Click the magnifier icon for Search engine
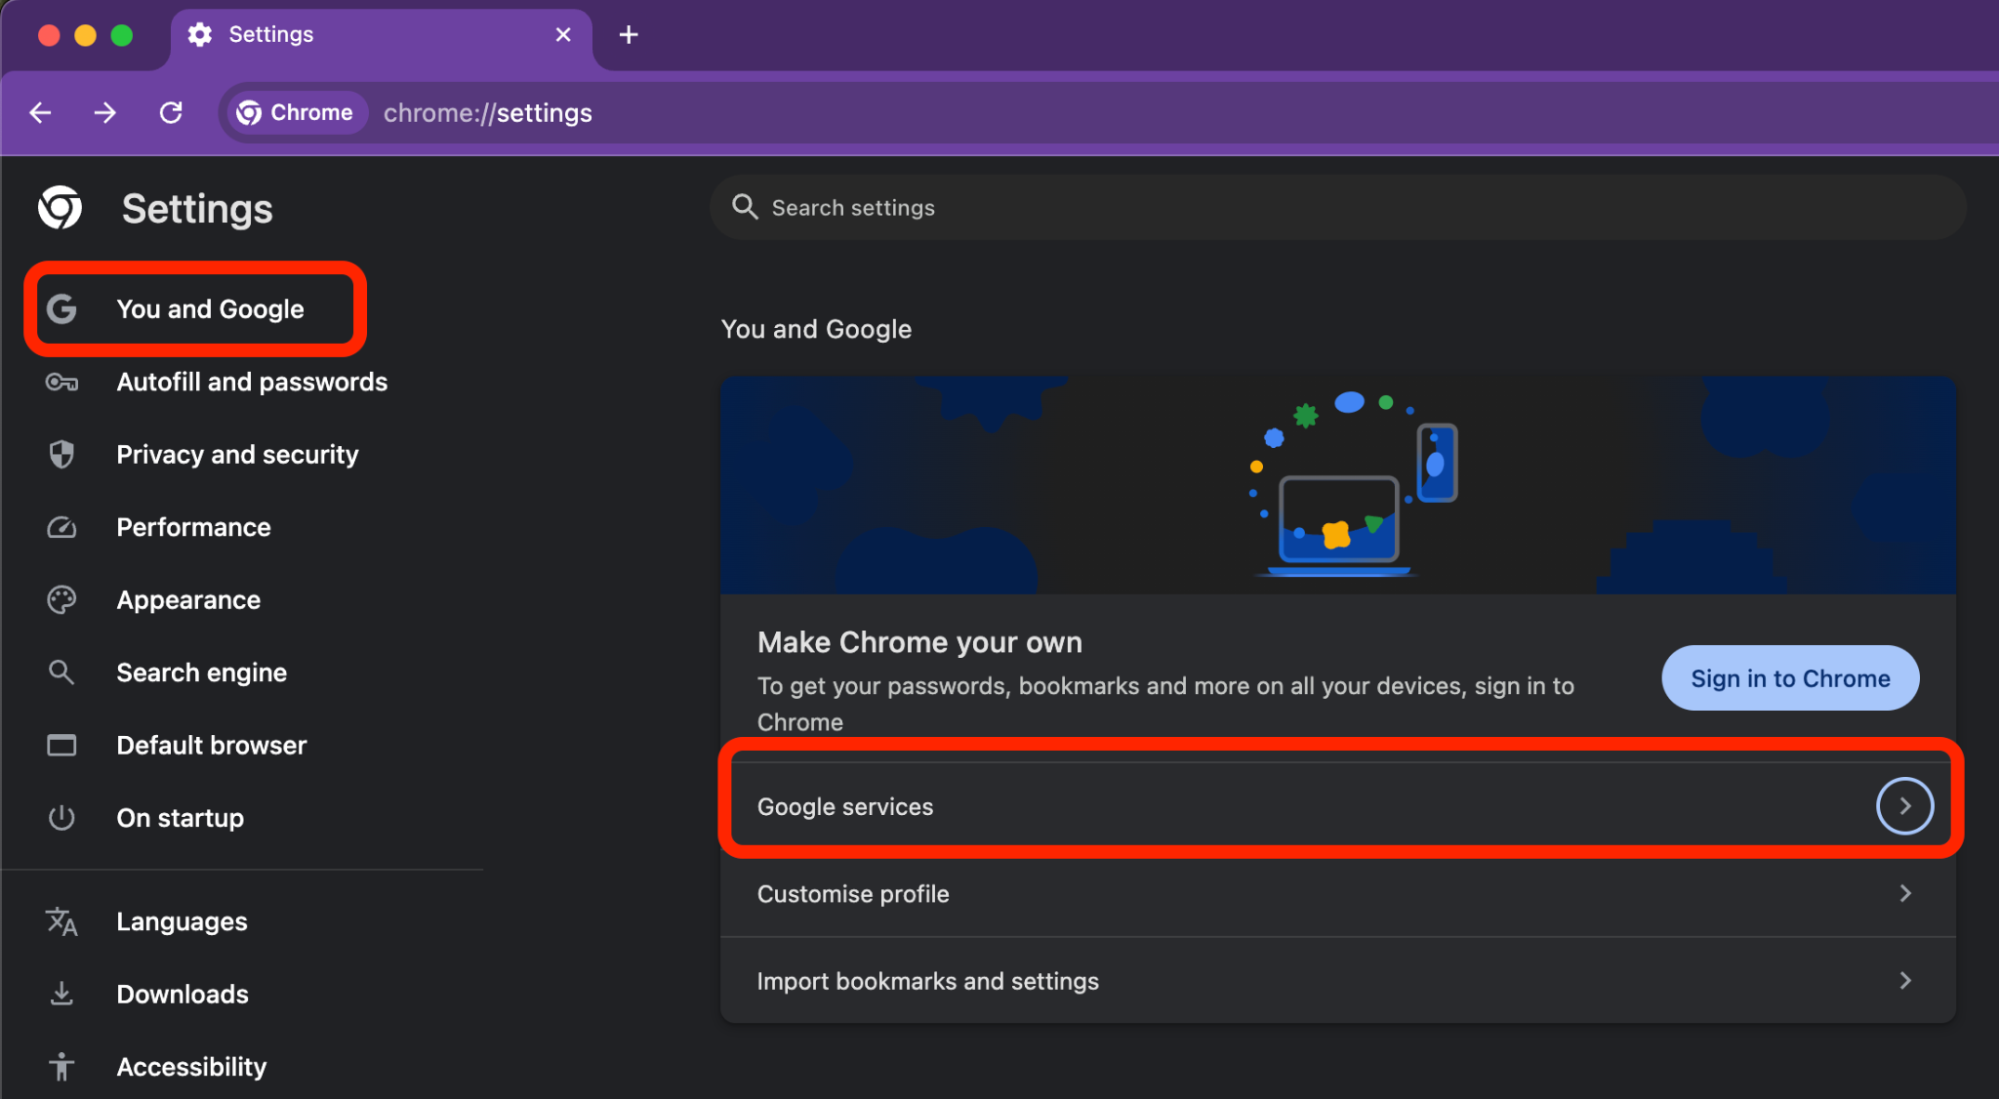1999x1100 pixels. [x=62, y=672]
